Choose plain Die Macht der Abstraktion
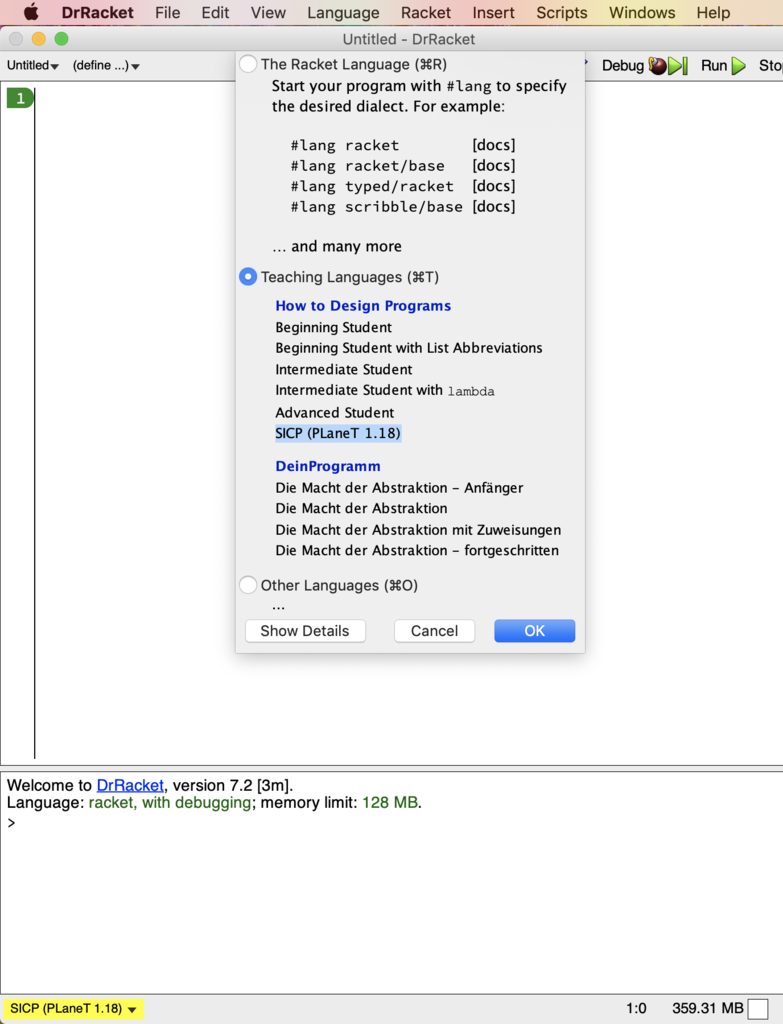Image resolution: width=783 pixels, height=1024 pixels. coord(361,509)
